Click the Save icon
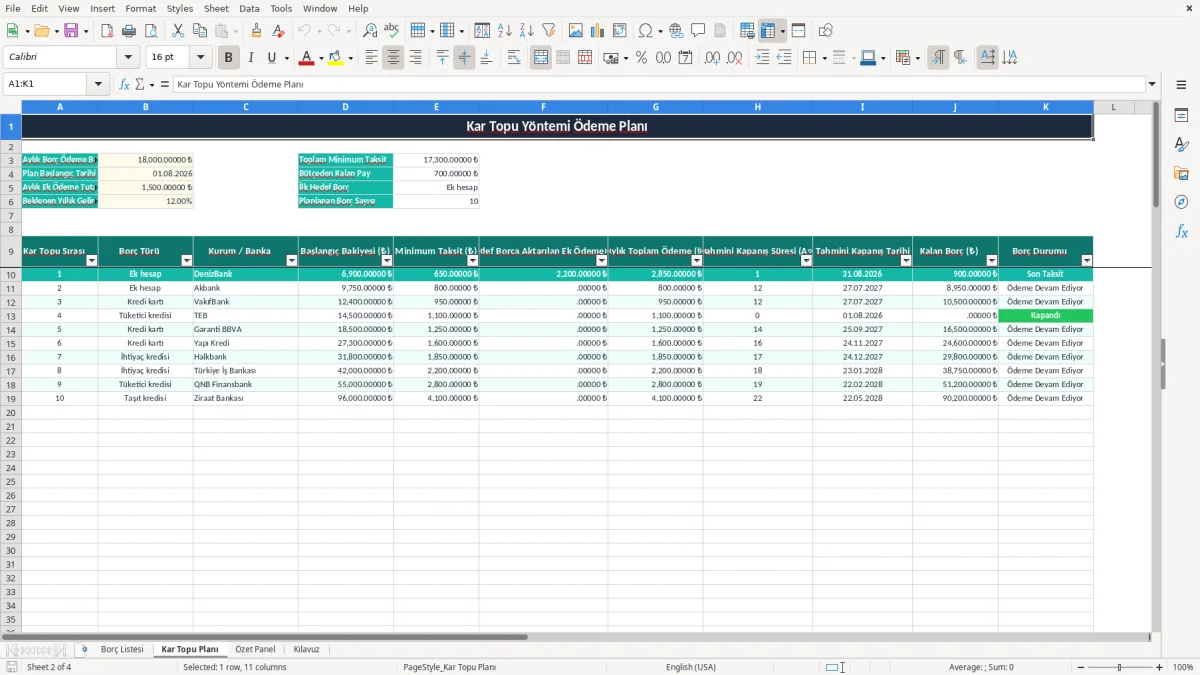Image resolution: width=1200 pixels, height=675 pixels. pyautogui.click(x=71, y=31)
